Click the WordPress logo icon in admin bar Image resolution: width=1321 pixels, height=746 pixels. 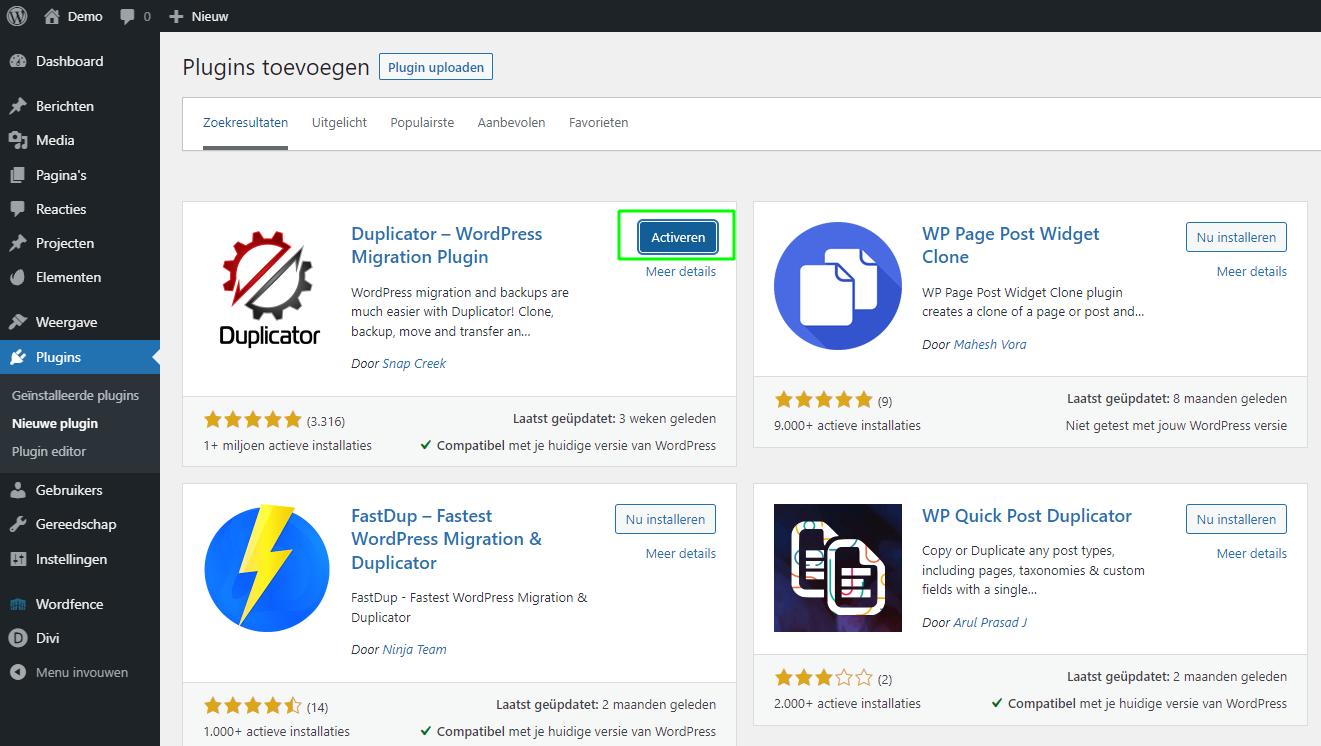coord(17,16)
